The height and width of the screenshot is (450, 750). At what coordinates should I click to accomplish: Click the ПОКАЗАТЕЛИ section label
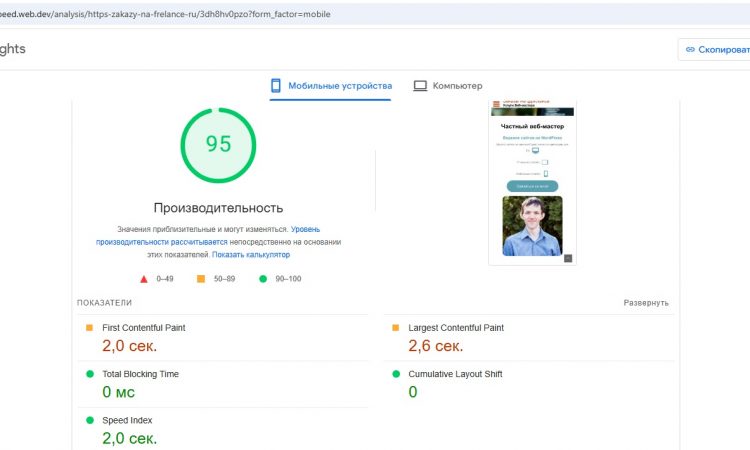point(104,303)
